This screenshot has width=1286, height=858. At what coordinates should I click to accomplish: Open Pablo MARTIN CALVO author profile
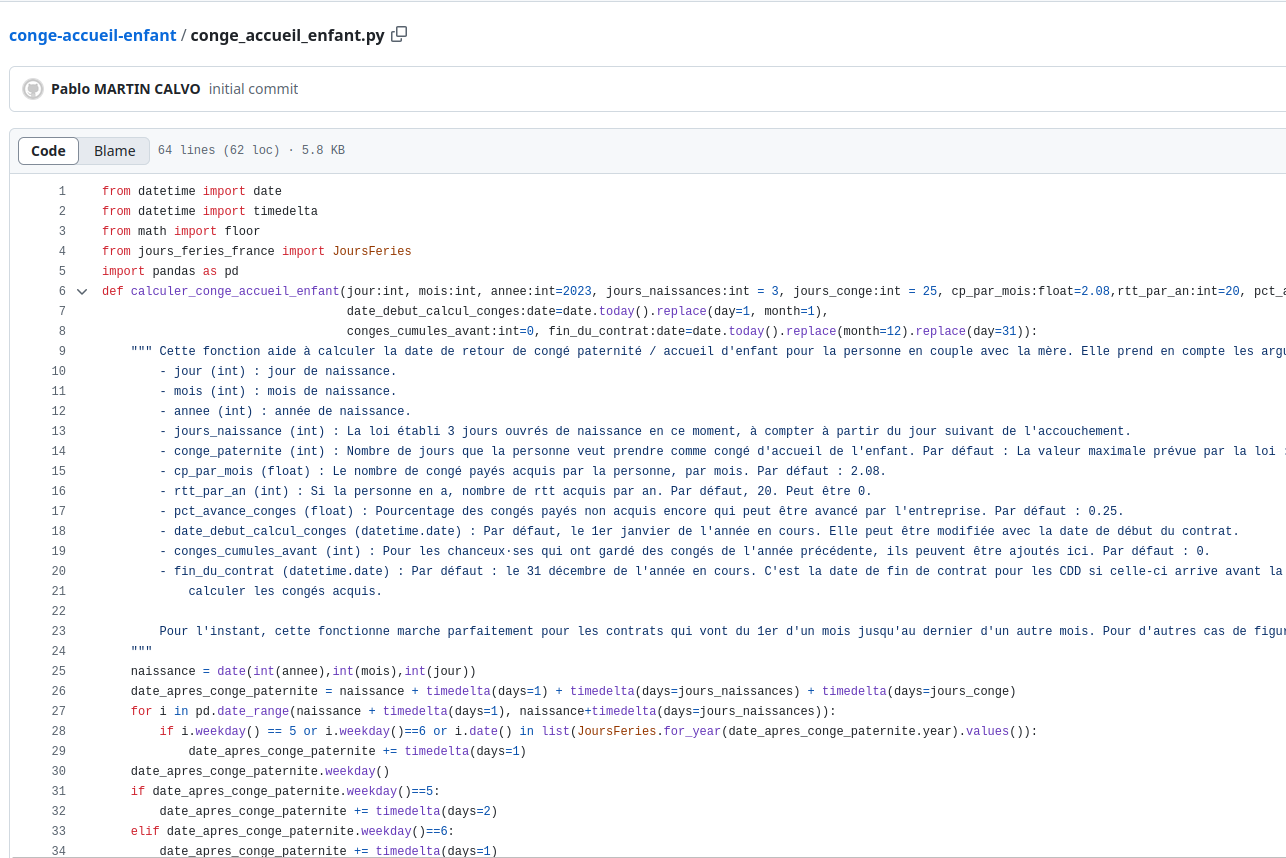click(x=125, y=89)
